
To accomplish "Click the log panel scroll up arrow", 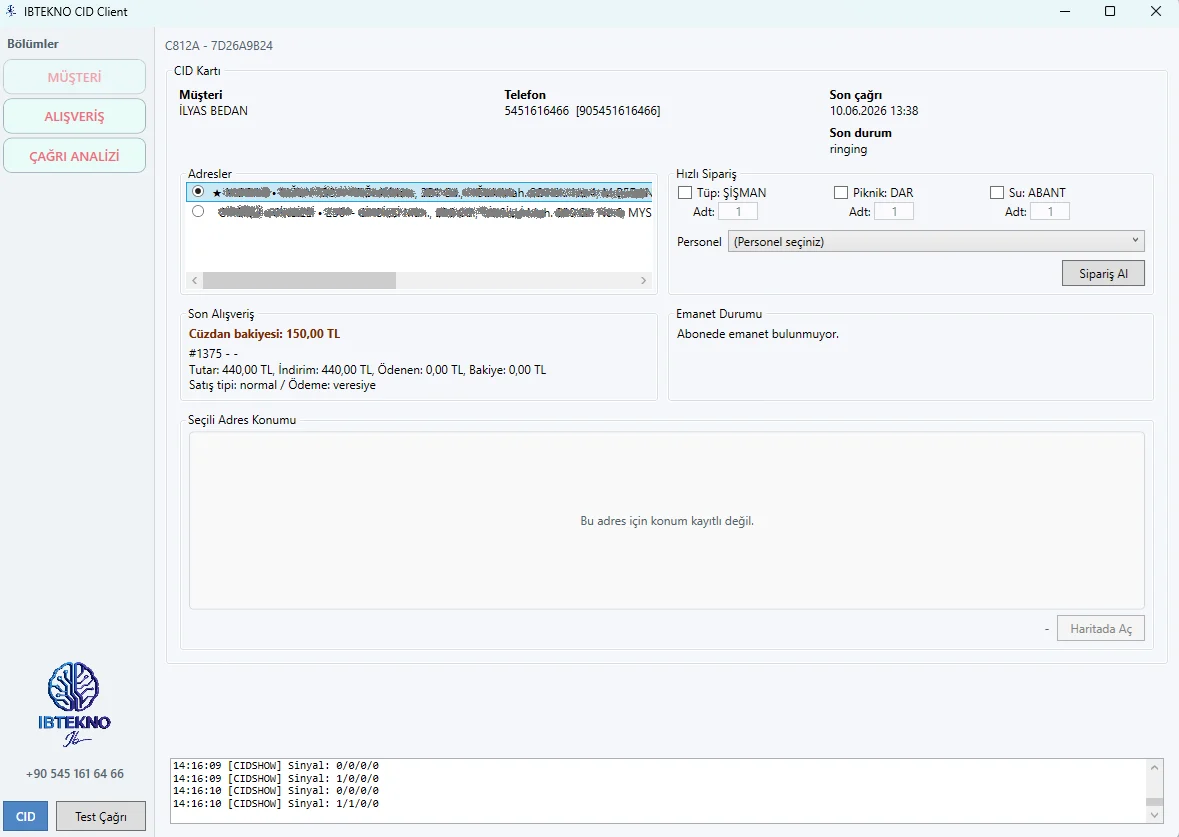I will pos(1155,767).
